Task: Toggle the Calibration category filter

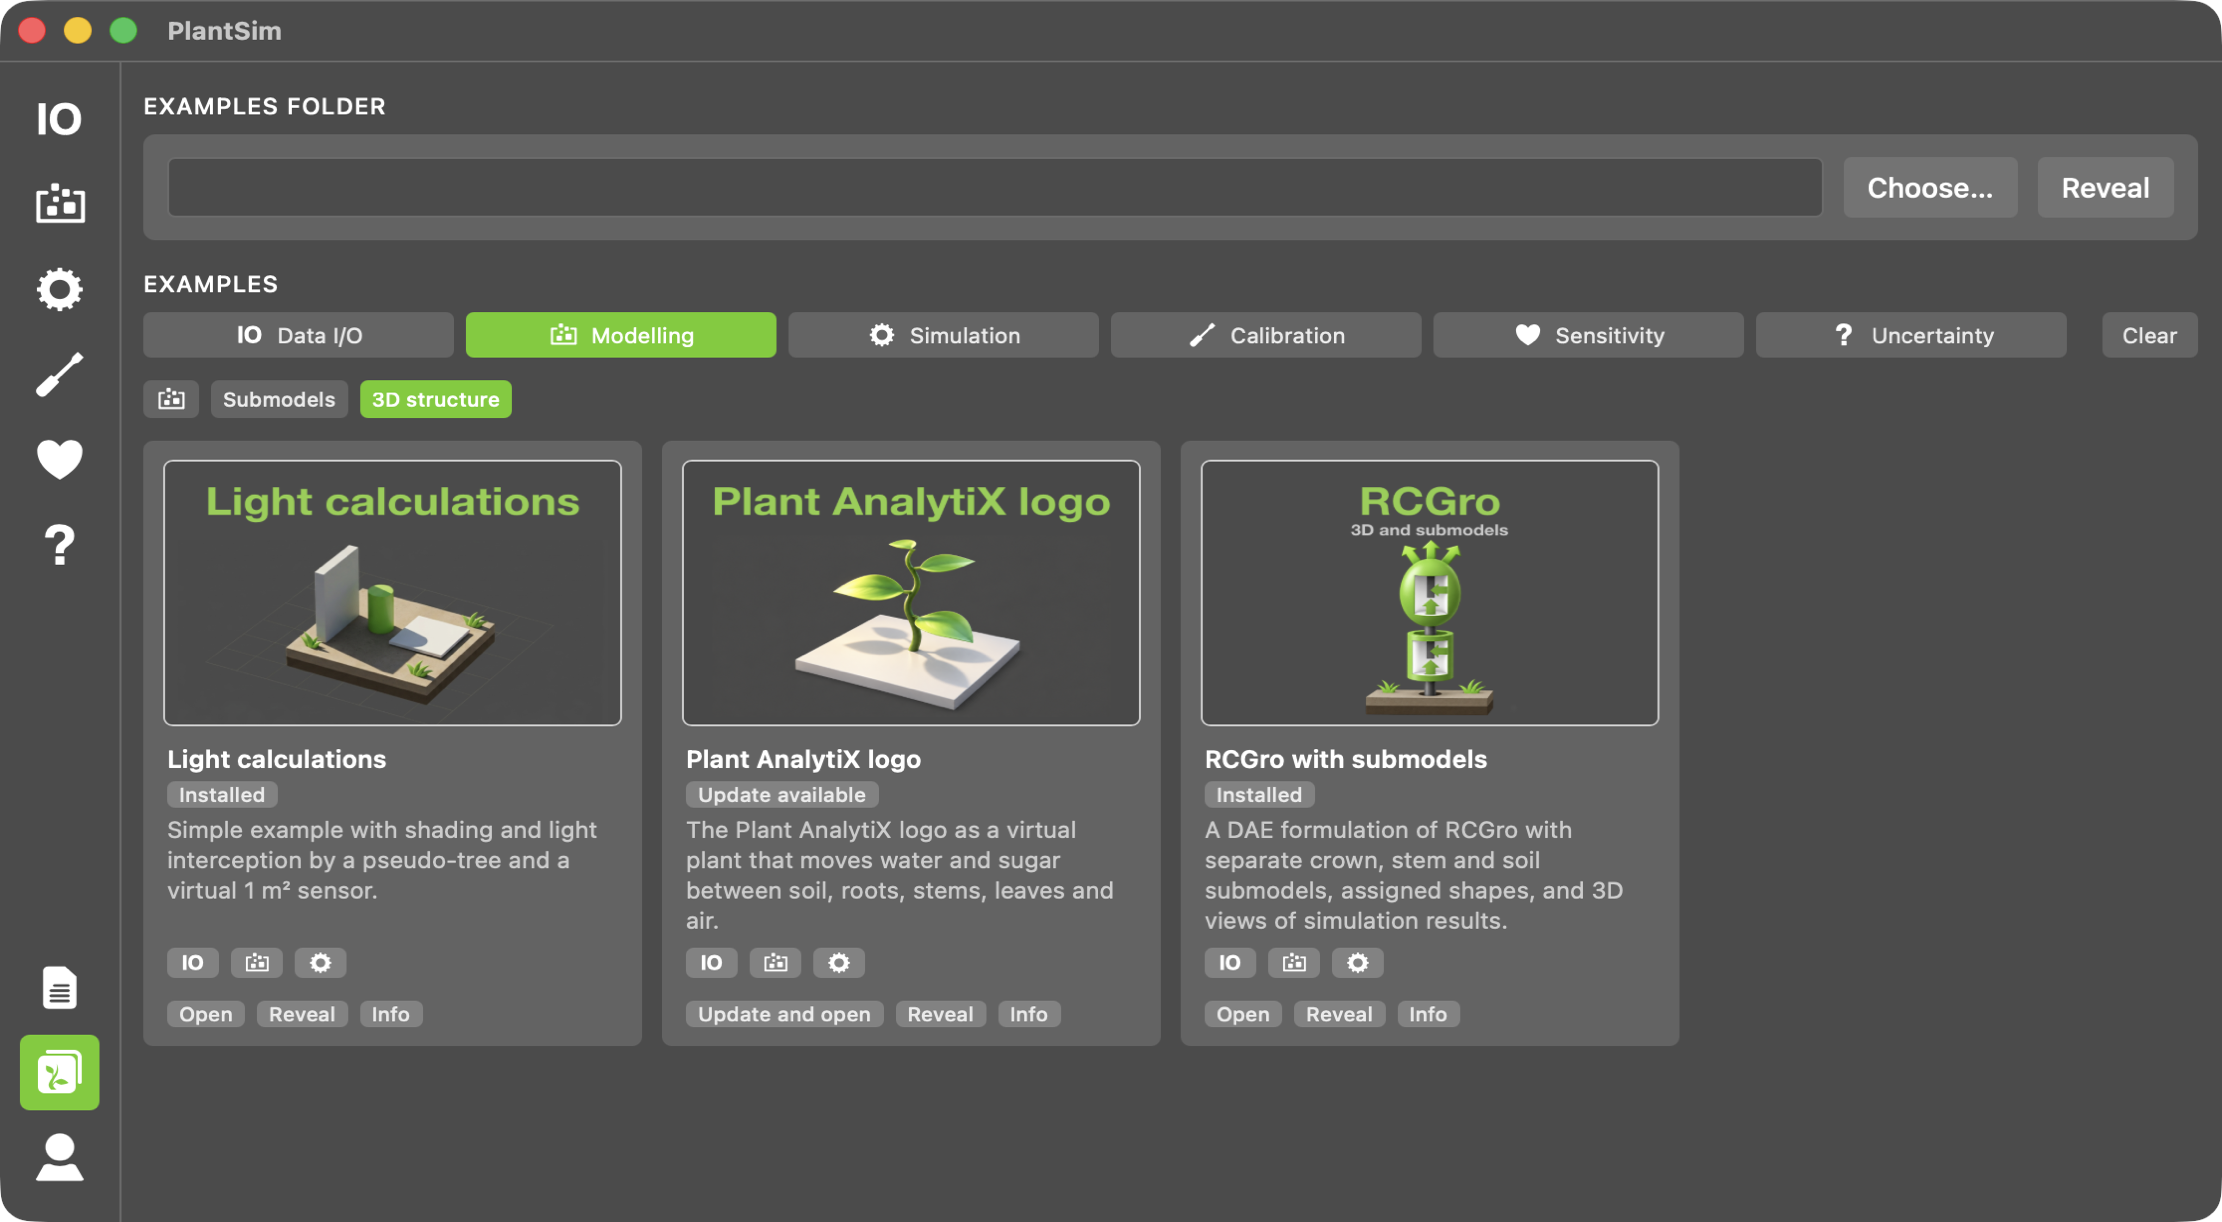Action: click(x=1266, y=335)
